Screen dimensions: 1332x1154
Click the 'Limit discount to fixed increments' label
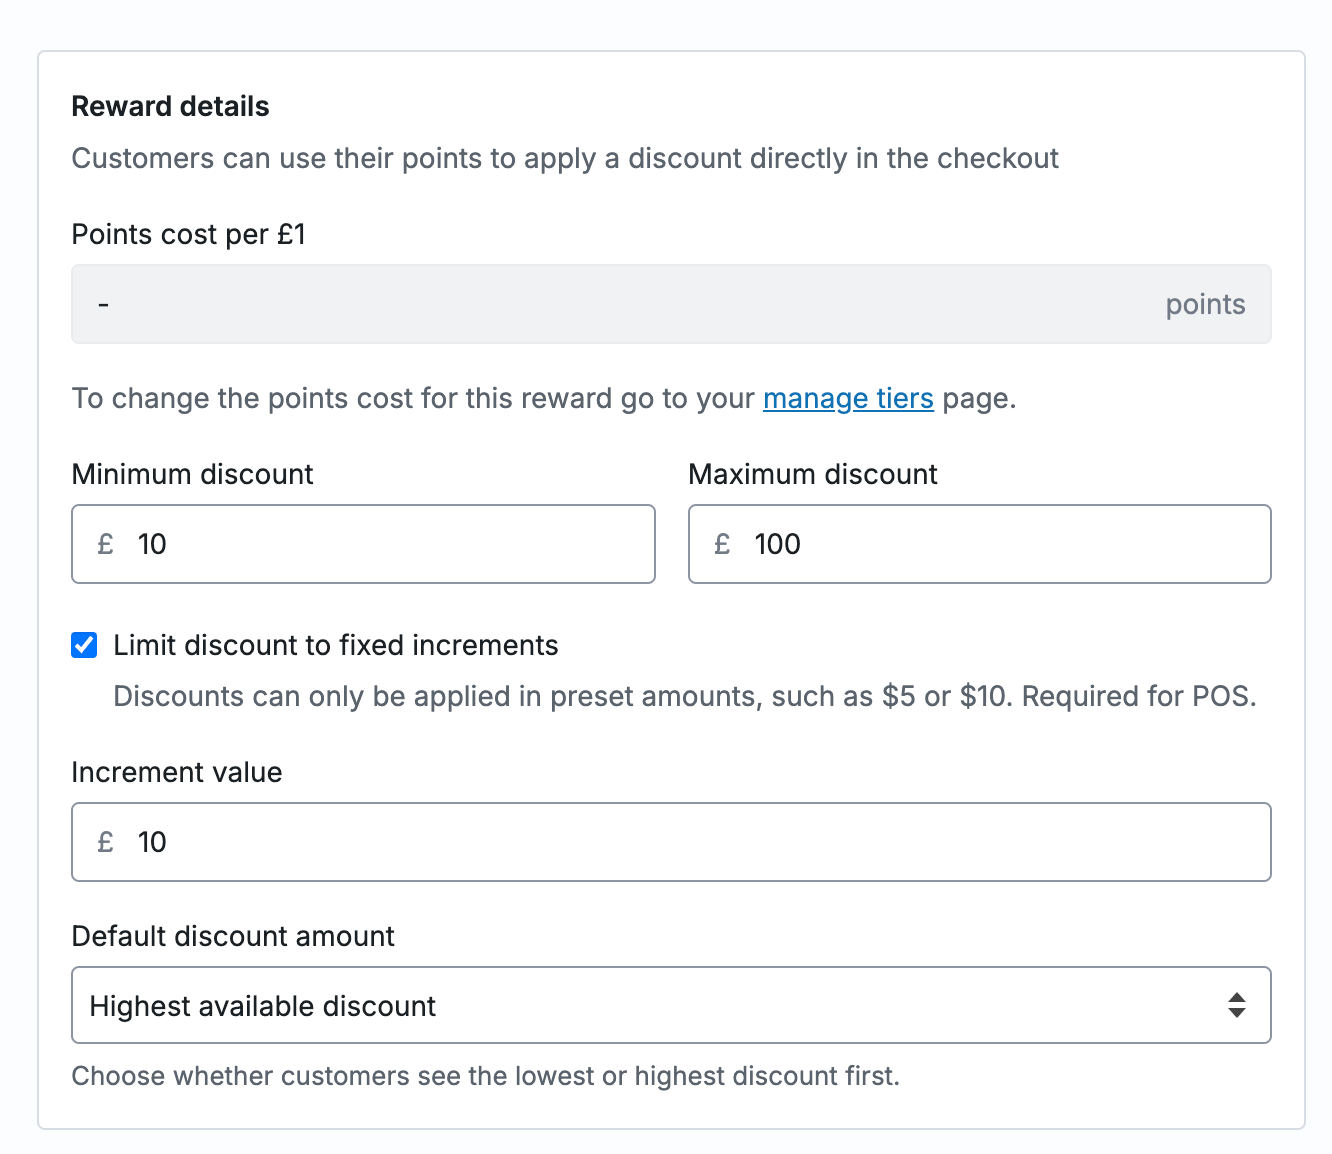coord(336,645)
